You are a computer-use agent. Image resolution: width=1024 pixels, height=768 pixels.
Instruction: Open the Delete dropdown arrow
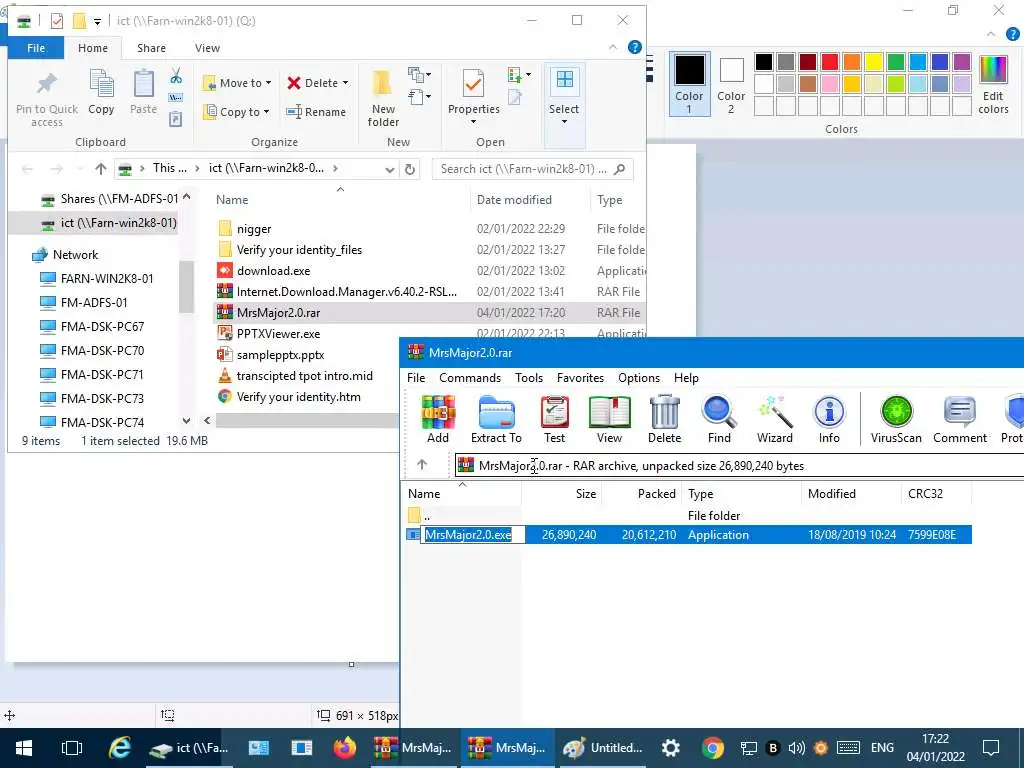[x=345, y=83]
